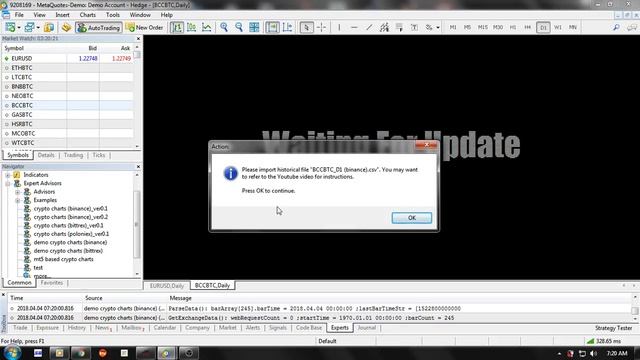Close the Action dialog with X
This screenshot has width=640, height=360.
[427, 145]
